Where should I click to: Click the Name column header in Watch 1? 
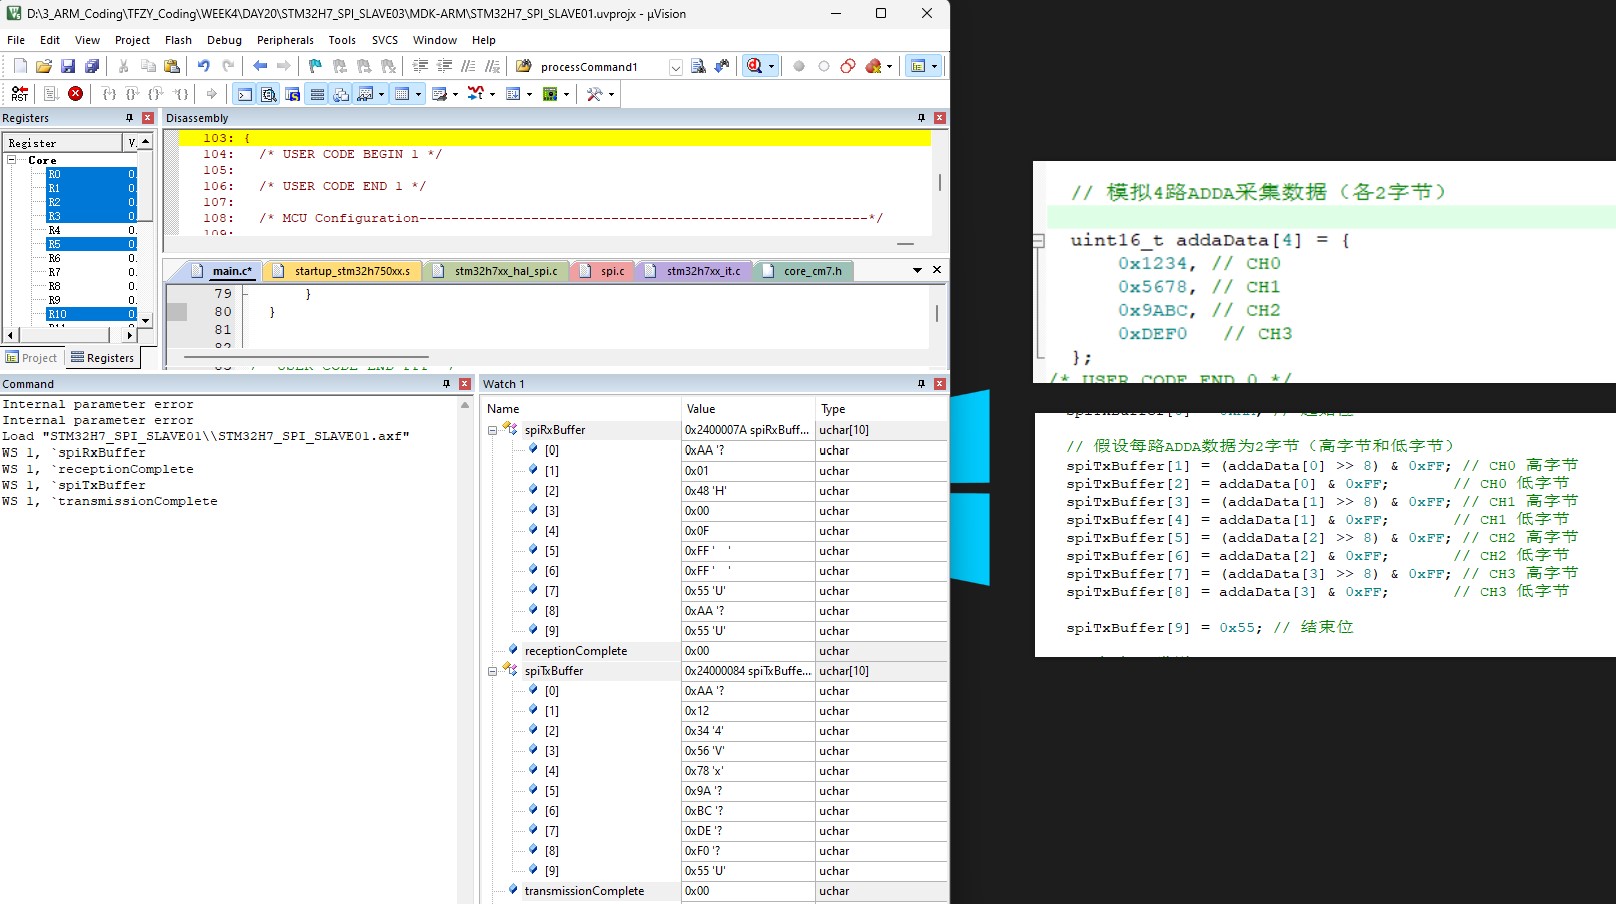581,409
